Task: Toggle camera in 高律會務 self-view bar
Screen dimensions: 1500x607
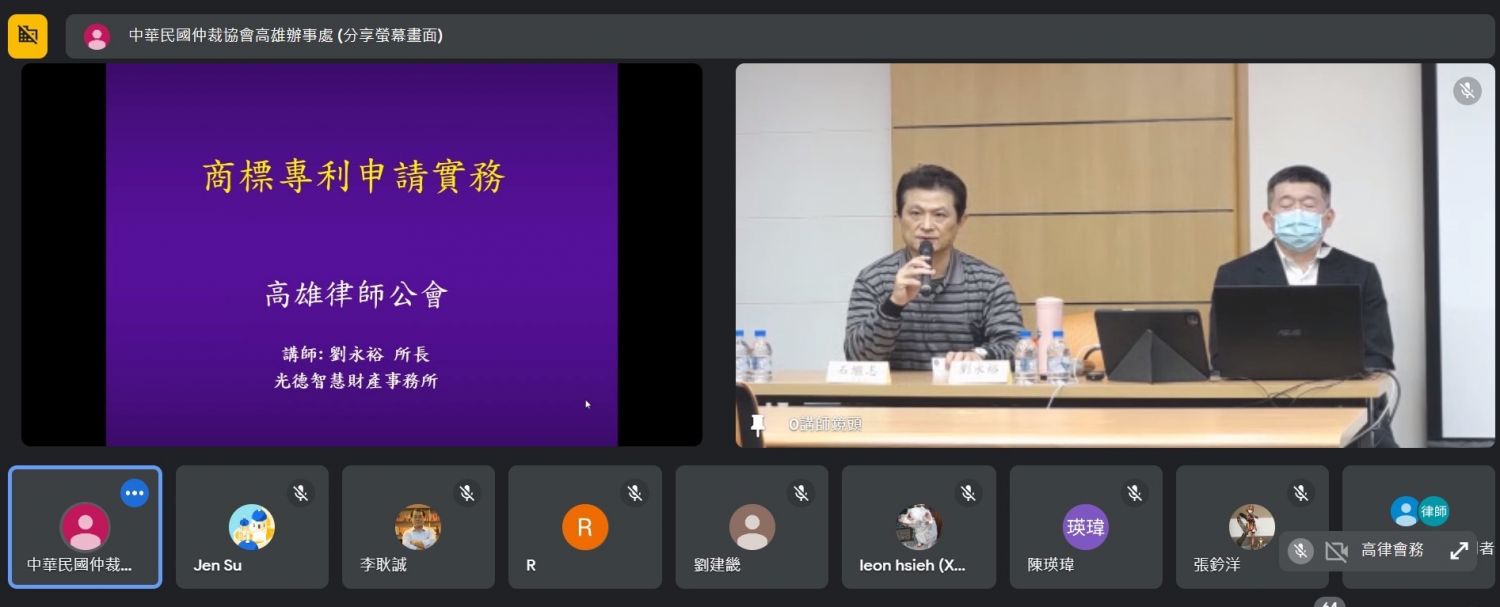Action: pyautogui.click(x=1336, y=551)
